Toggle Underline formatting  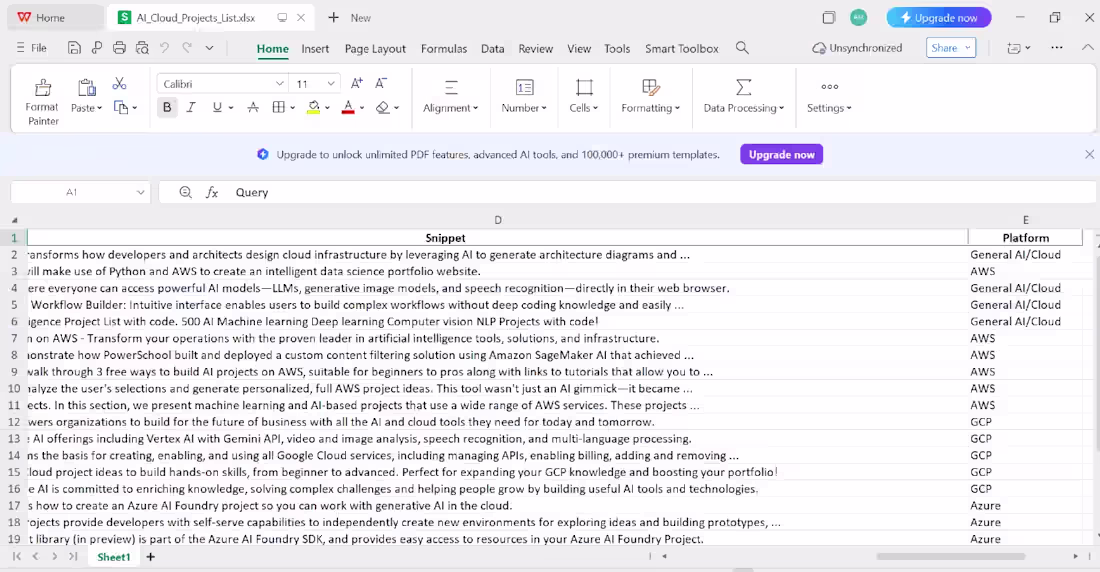217,107
